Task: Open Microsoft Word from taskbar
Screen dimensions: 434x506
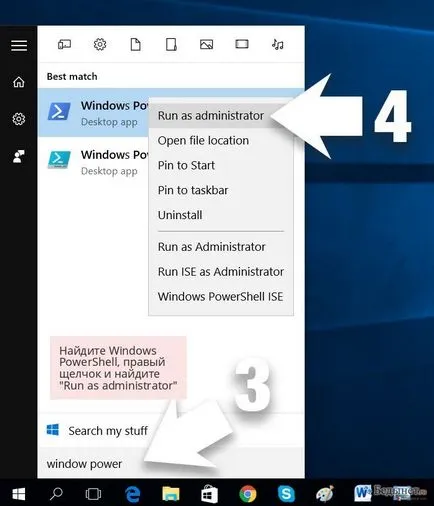Action: 362,493
